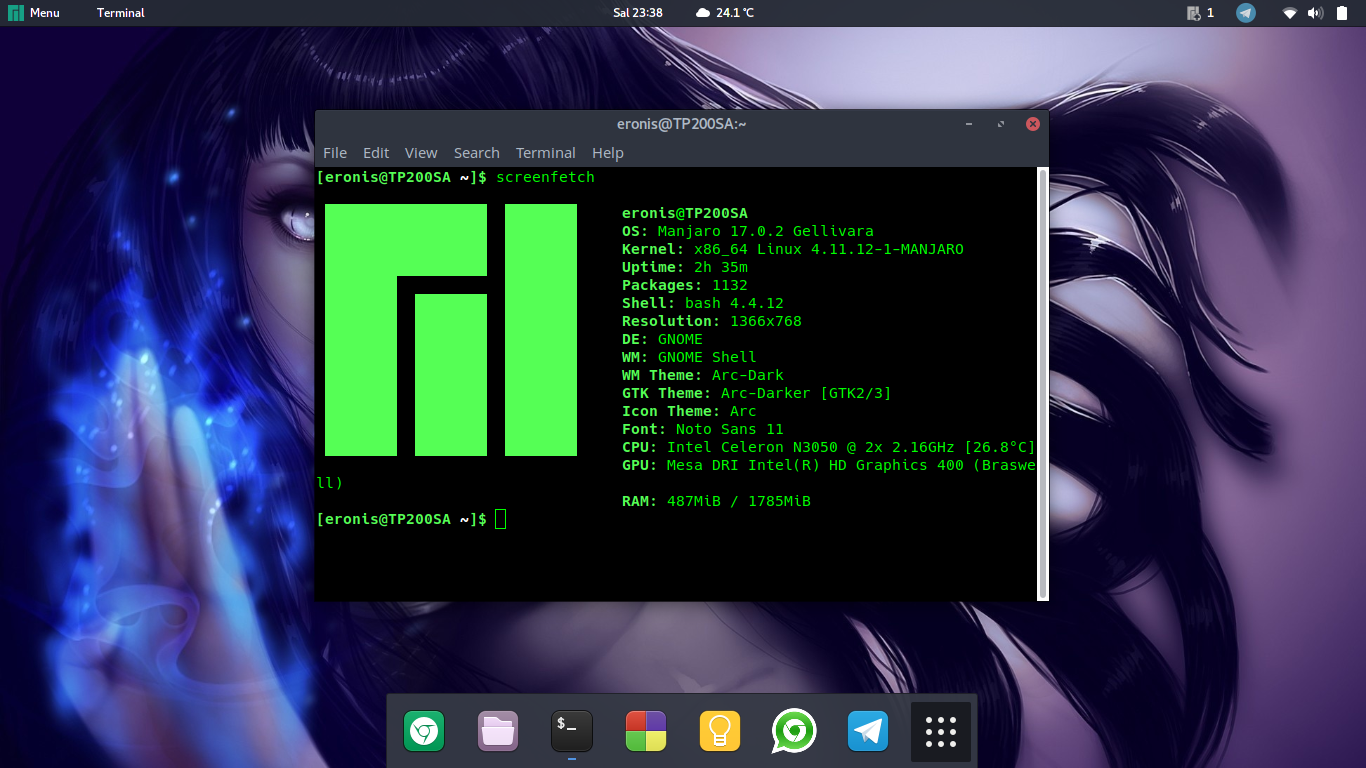
Task: Open the File menu in terminal
Action: pyautogui.click(x=335, y=153)
